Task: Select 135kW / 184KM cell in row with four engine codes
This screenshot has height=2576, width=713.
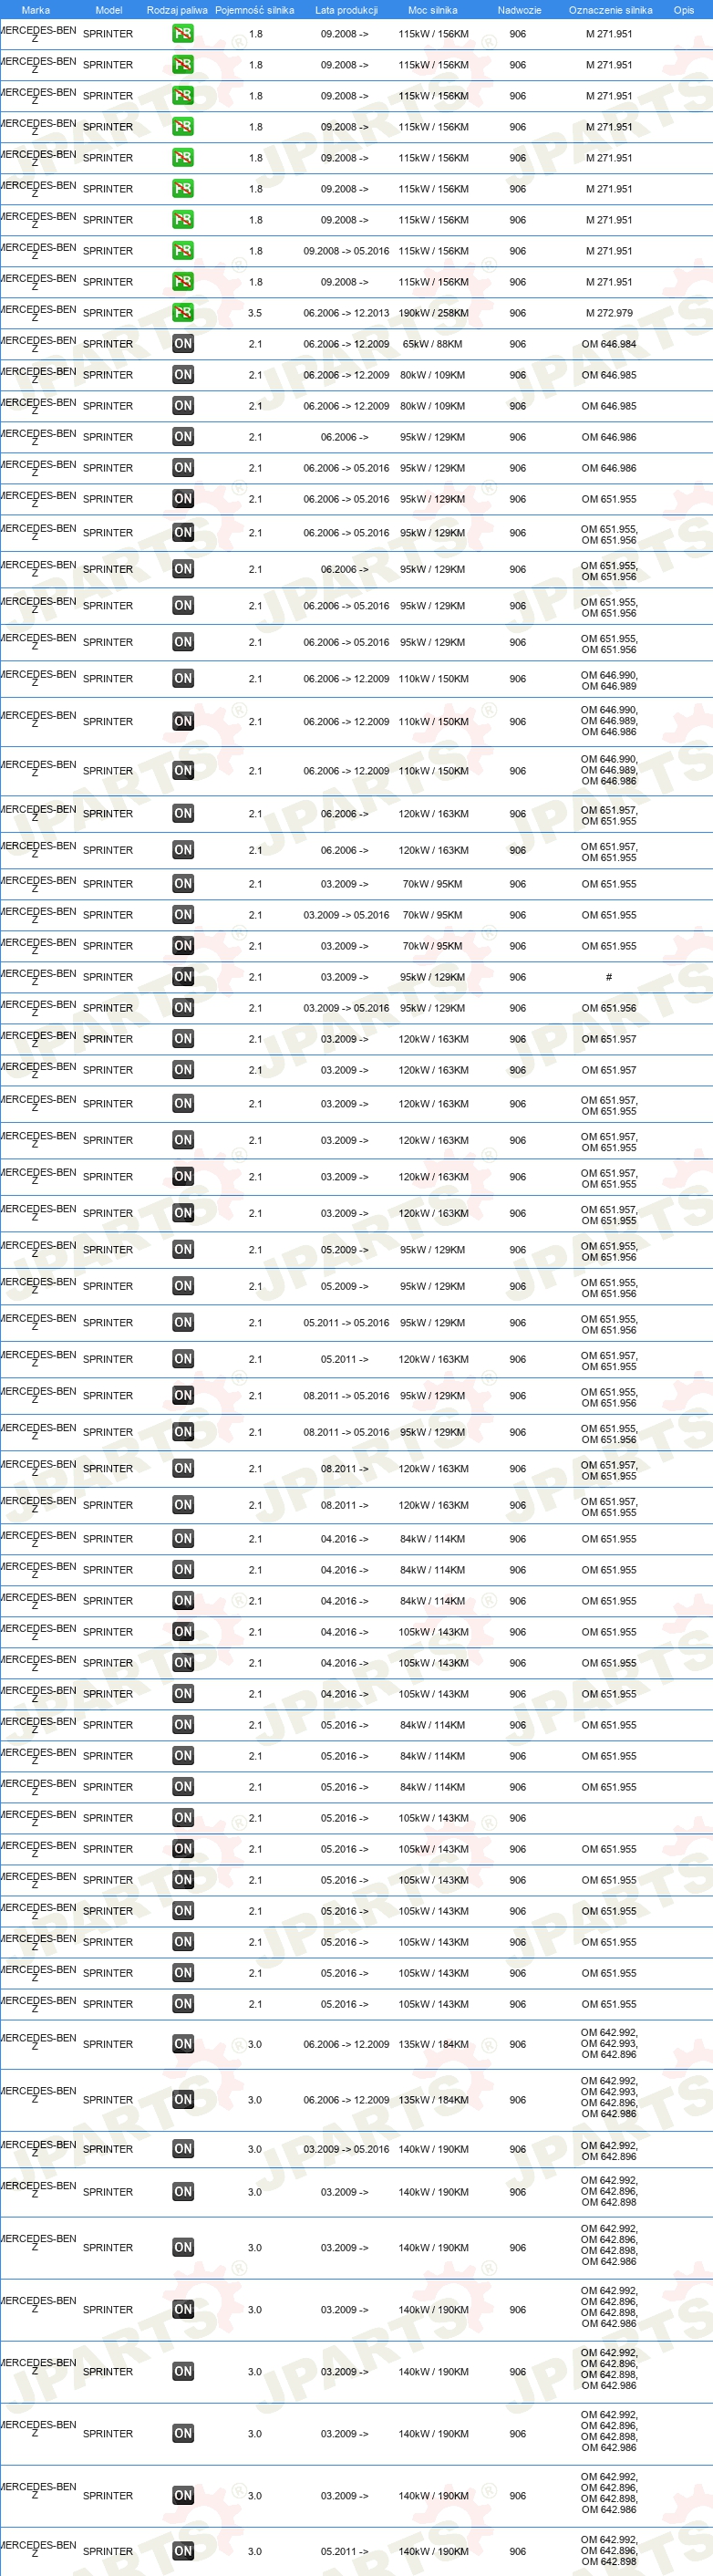Action: (433, 2100)
